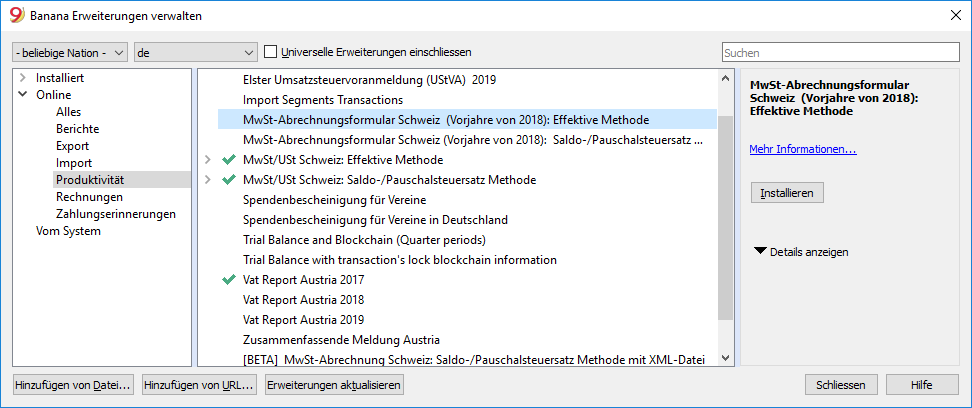Screen dimensions: 972x408
Task: Collapse the Online tree node
Action: click(23, 95)
